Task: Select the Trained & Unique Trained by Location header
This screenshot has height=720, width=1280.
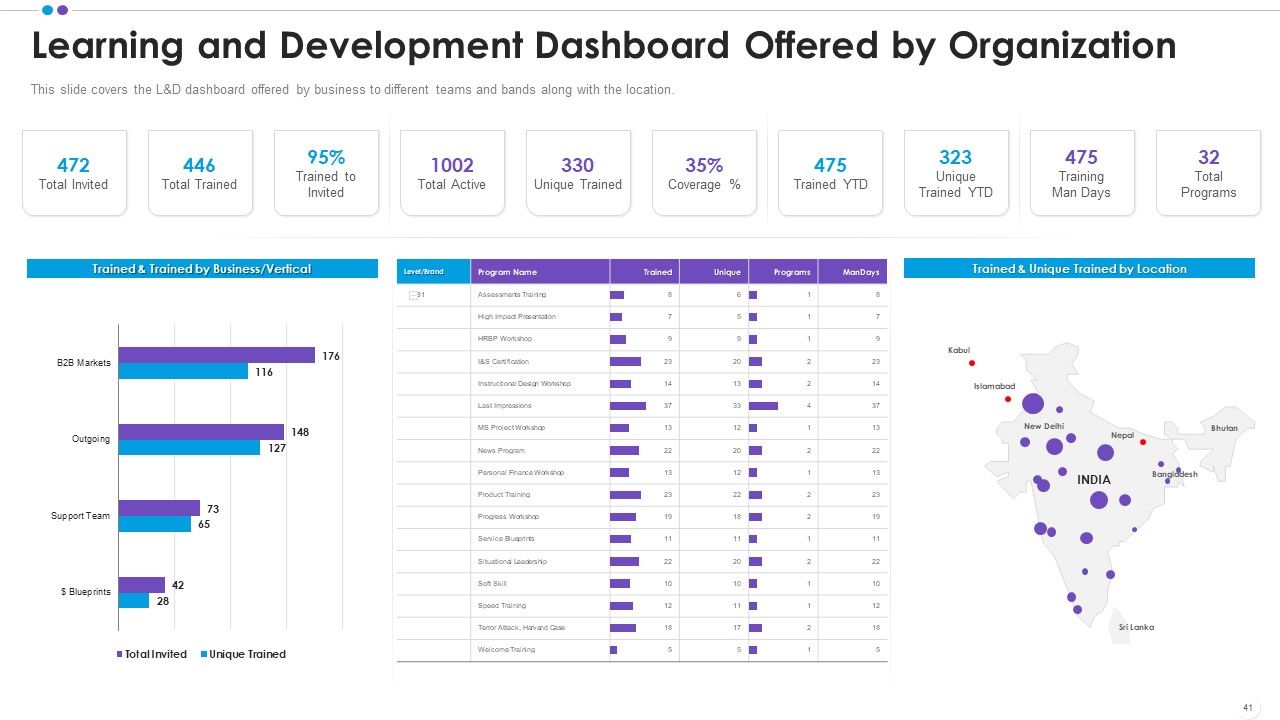Action: 1079,268
